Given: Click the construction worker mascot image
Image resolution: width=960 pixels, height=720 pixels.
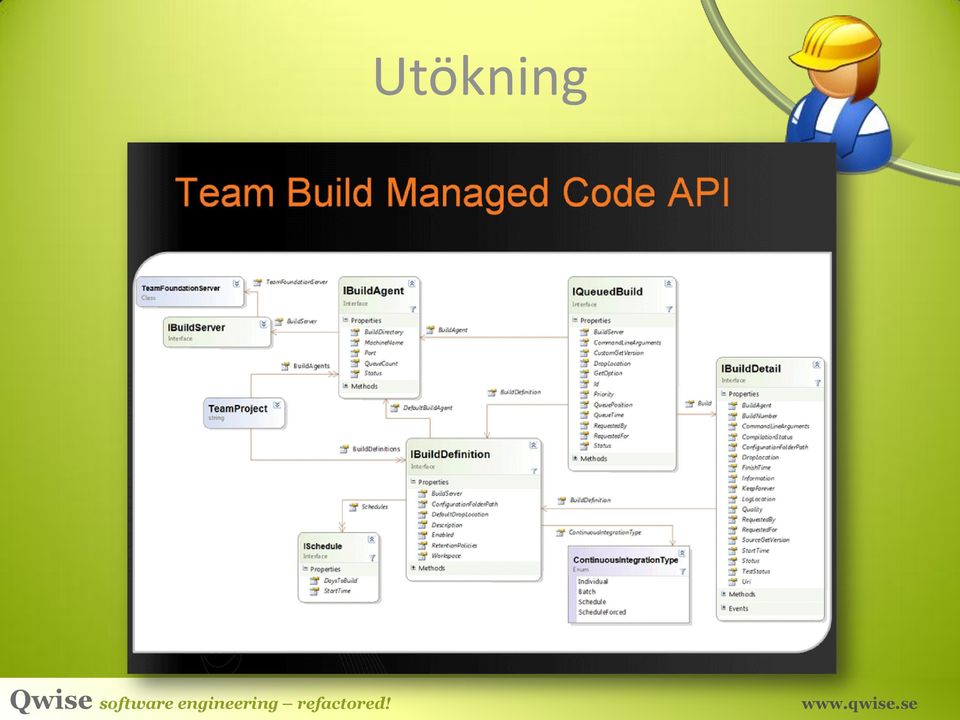Looking at the screenshot, I should tap(839, 92).
